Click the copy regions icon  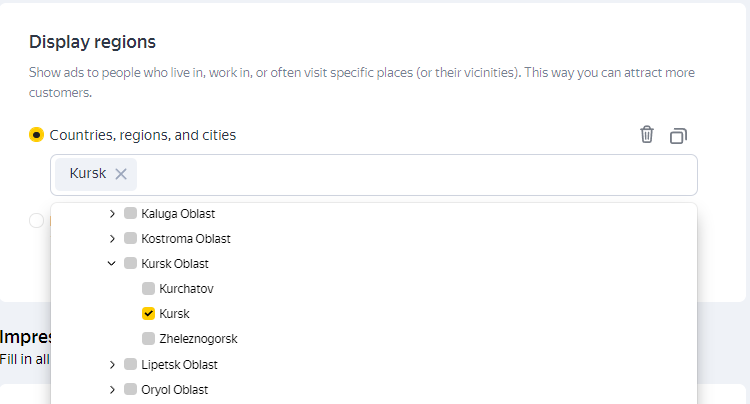coord(679,135)
